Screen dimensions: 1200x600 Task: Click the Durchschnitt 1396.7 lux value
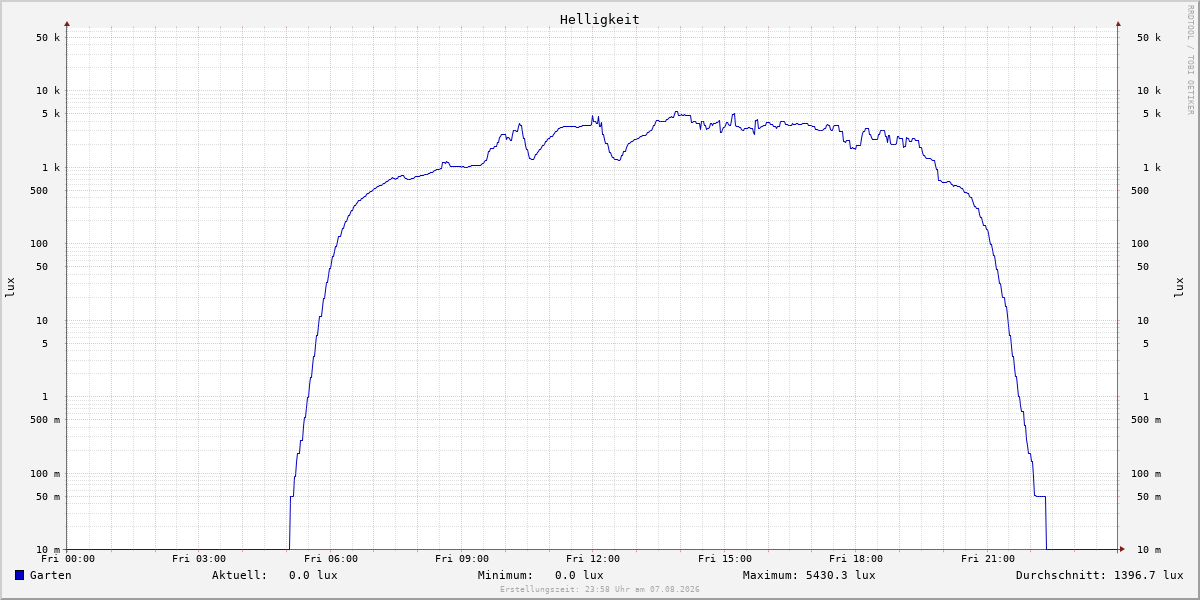pyautogui.click(x=1100, y=575)
